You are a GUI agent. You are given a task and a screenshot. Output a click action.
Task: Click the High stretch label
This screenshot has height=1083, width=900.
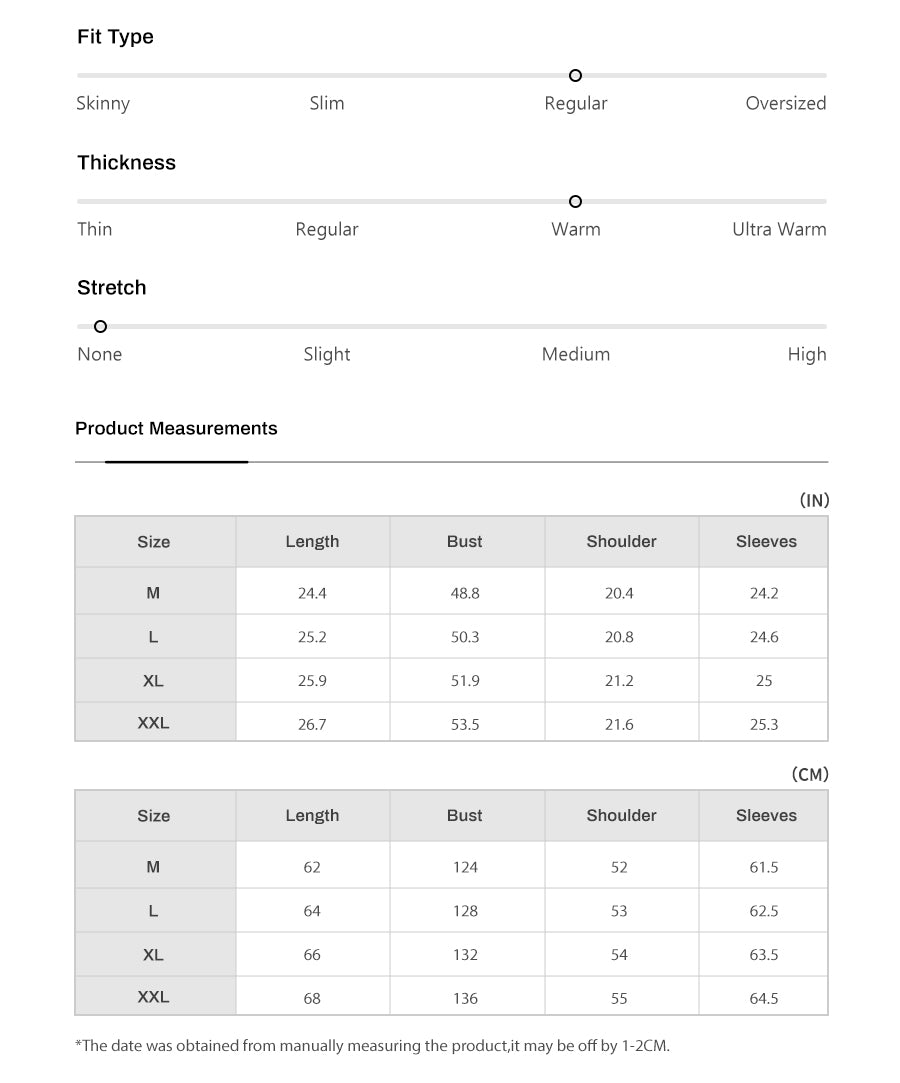tap(807, 354)
